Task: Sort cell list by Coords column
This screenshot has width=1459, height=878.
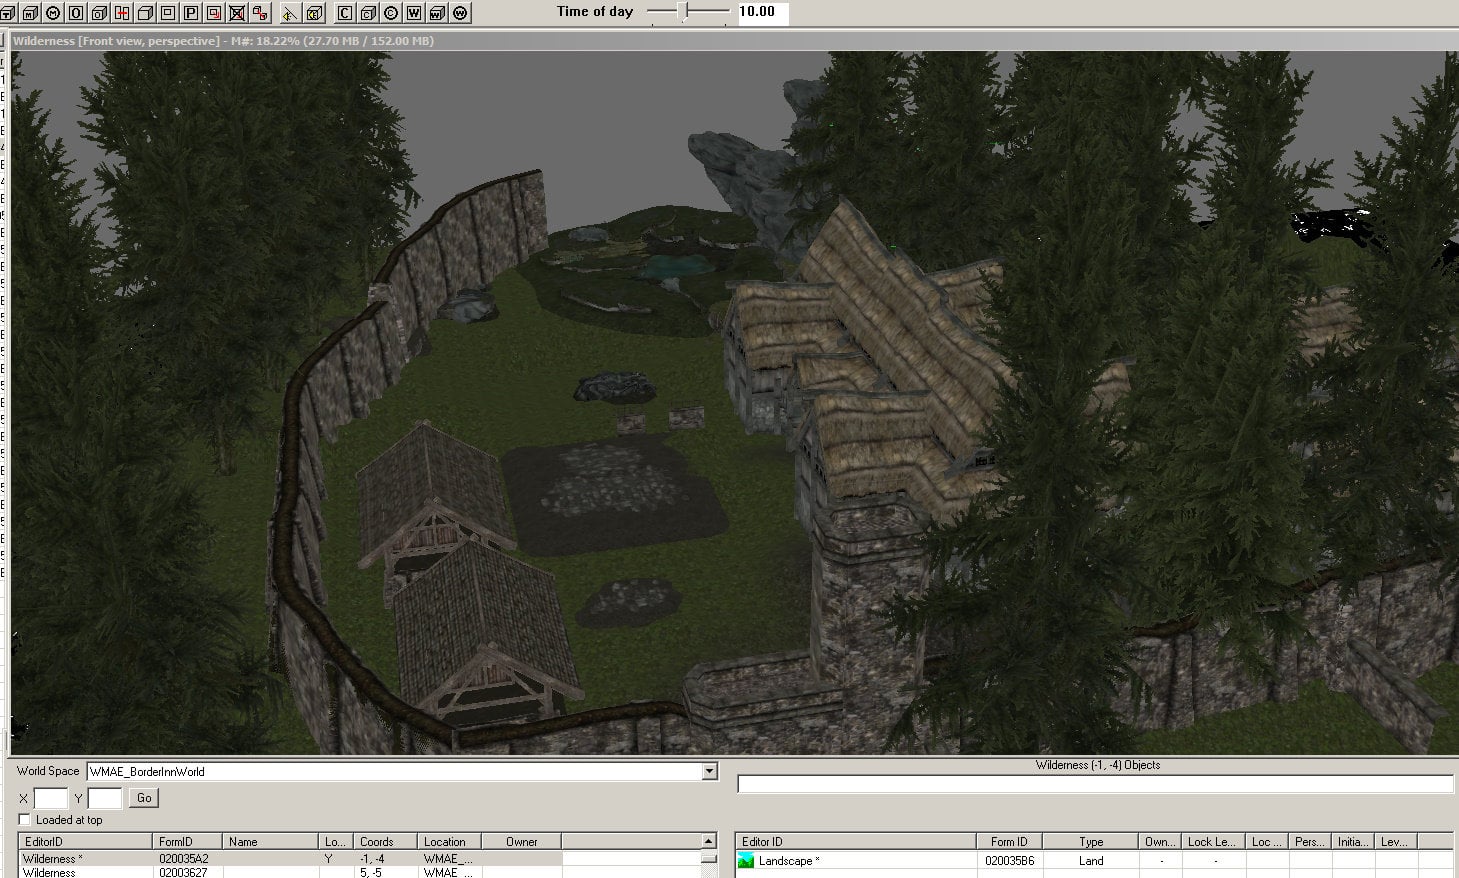Action: 386,842
